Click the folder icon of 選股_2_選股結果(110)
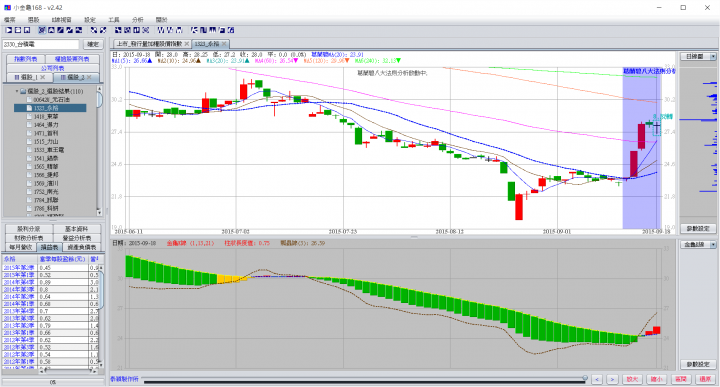Viewport: 720px width, 387px height. pyautogui.click(x=23, y=91)
